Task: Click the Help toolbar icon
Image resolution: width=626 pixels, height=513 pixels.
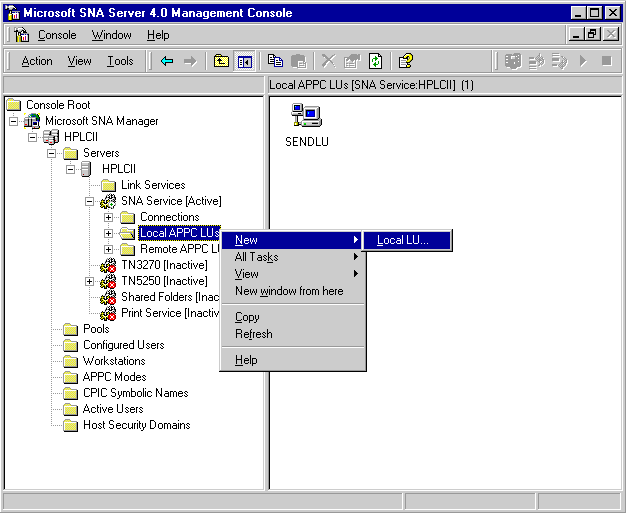Action: (x=405, y=61)
